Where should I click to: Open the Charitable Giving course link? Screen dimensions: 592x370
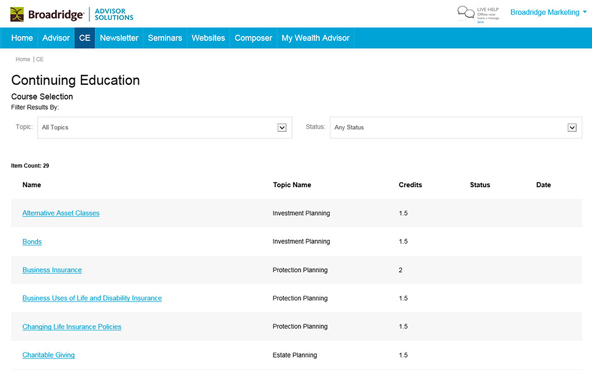pyautogui.click(x=49, y=355)
